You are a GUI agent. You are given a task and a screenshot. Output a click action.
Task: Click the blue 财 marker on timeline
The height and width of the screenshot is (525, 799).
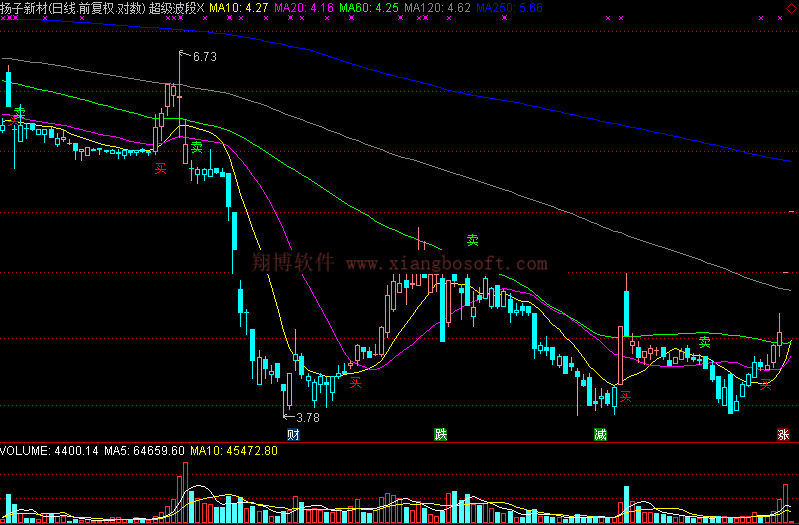(x=293, y=435)
